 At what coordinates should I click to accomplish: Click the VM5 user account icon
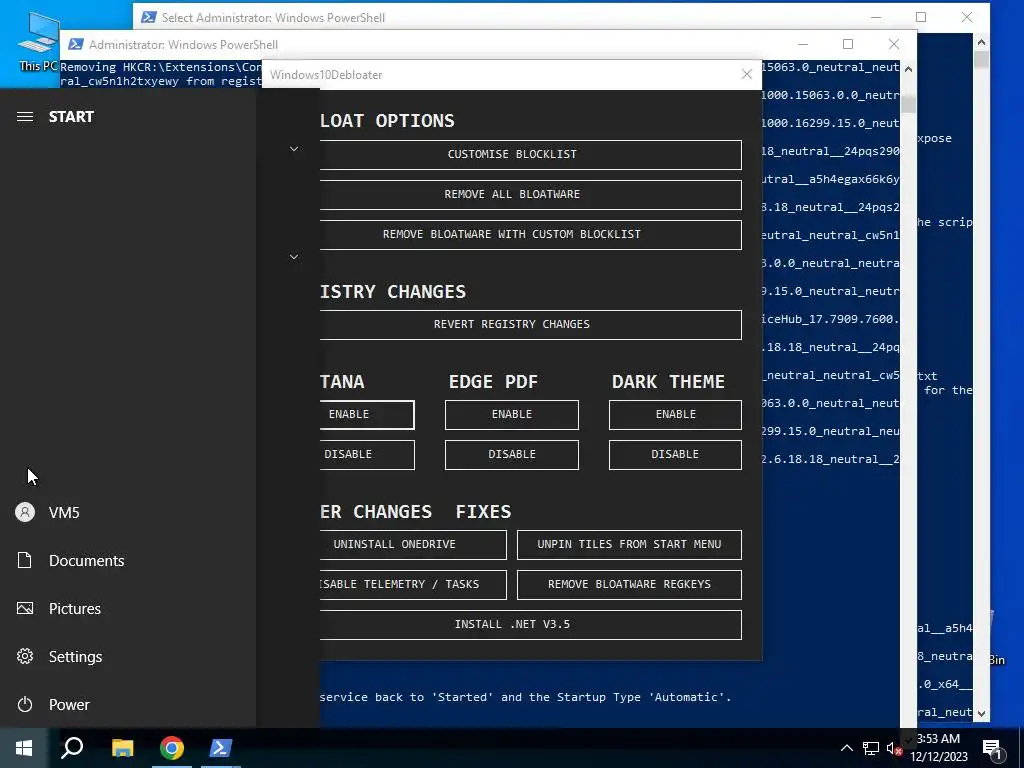coord(25,512)
